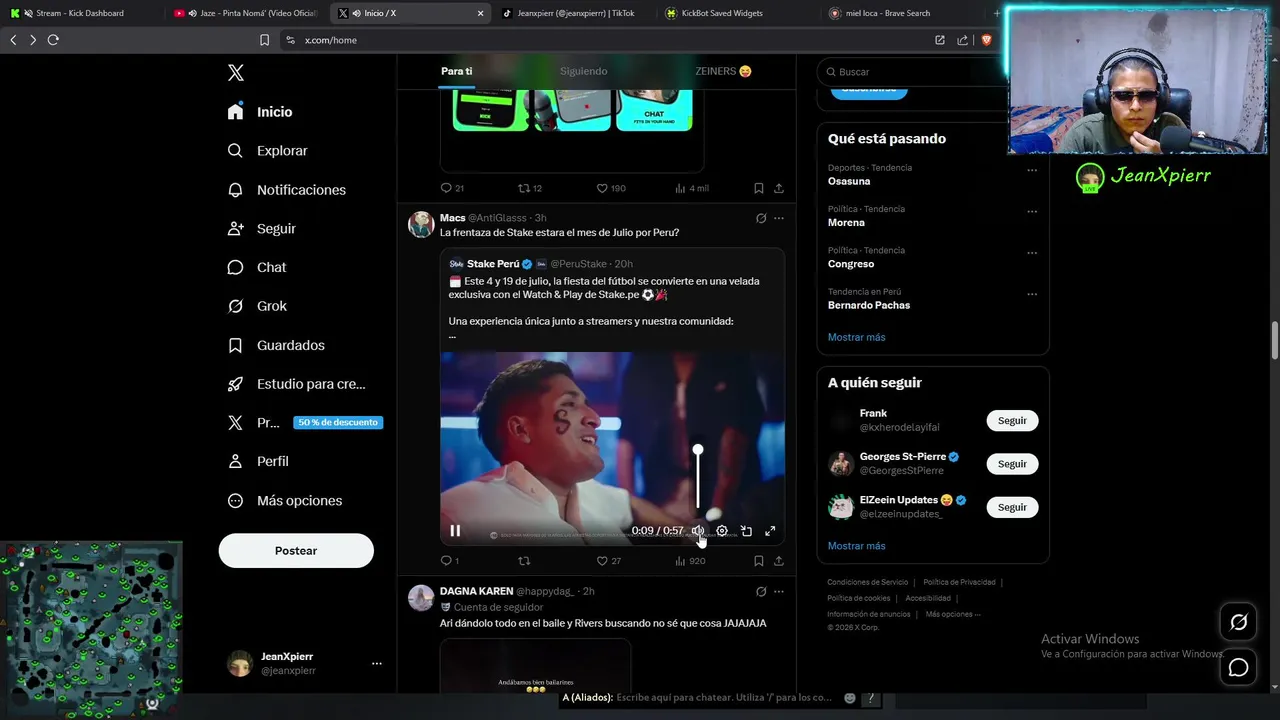Switch to ZEINERS tab
Screen dimensions: 1280x720
coord(723,71)
